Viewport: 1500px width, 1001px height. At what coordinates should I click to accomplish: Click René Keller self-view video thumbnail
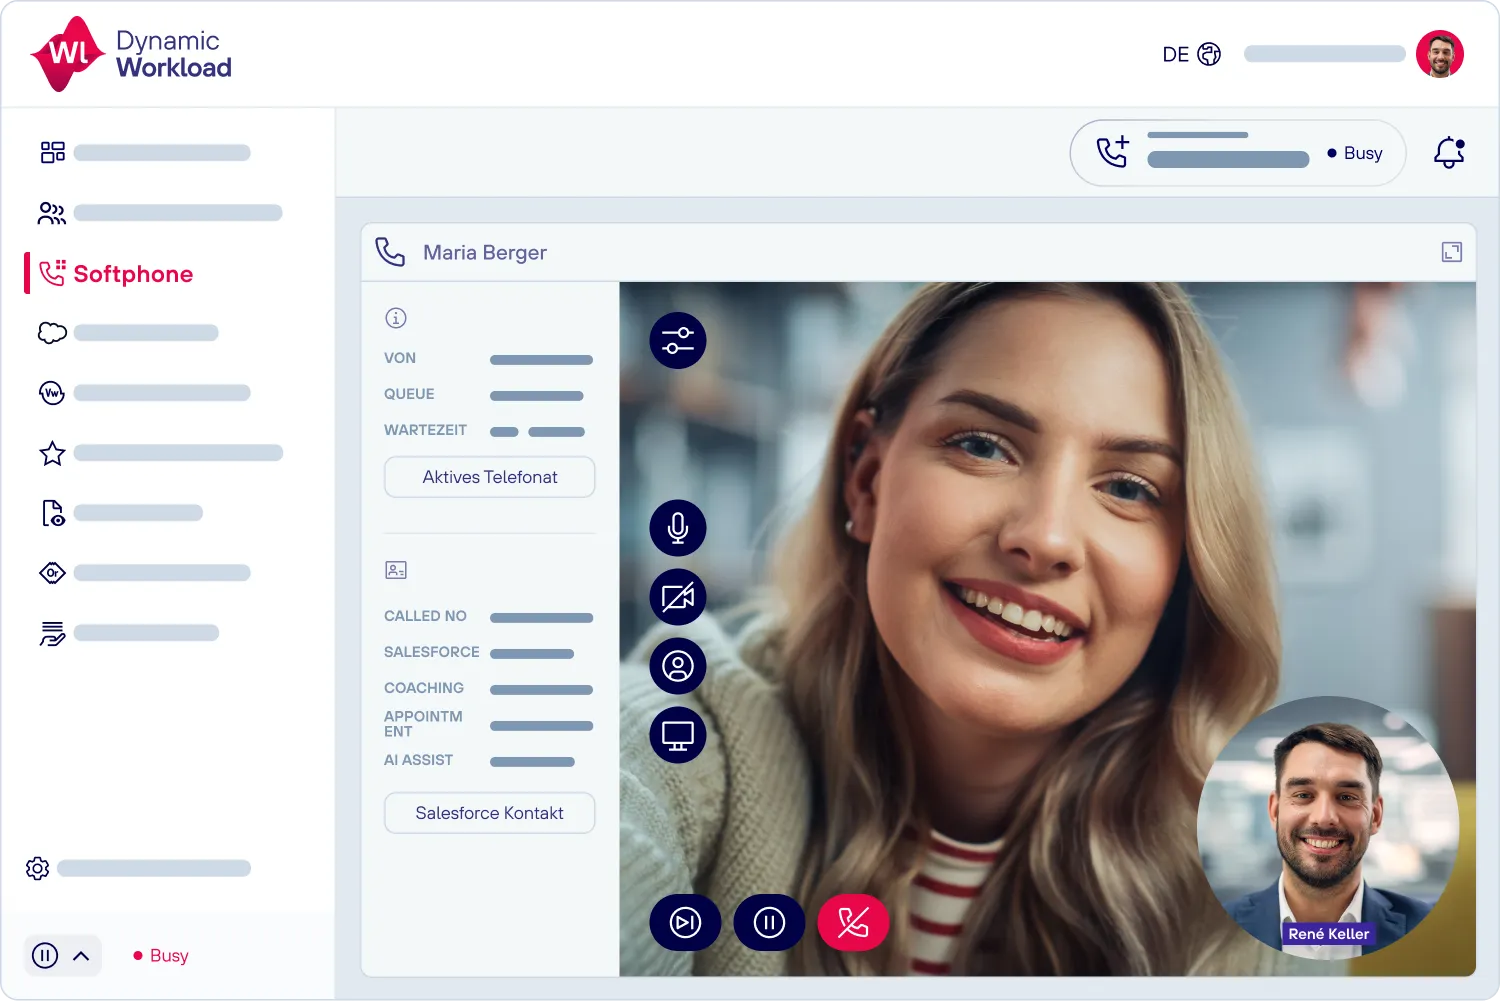click(1328, 828)
